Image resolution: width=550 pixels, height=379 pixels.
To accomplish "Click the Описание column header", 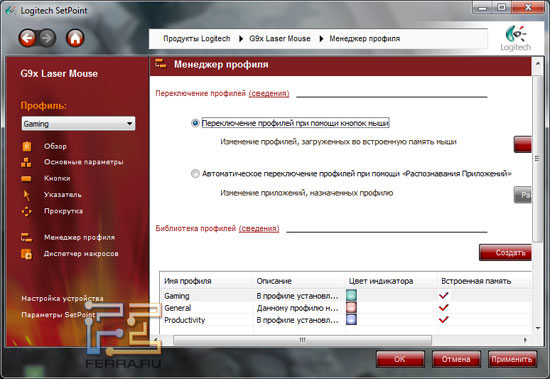I will click(299, 281).
